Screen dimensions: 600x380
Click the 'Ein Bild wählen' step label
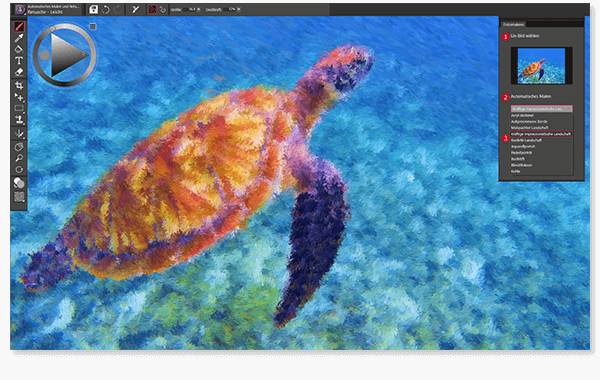point(525,36)
